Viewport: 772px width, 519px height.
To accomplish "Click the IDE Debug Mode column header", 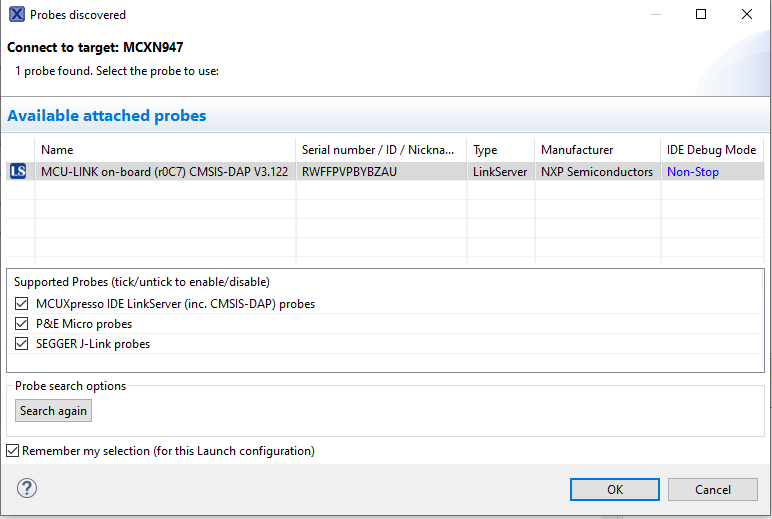I will [711, 150].
